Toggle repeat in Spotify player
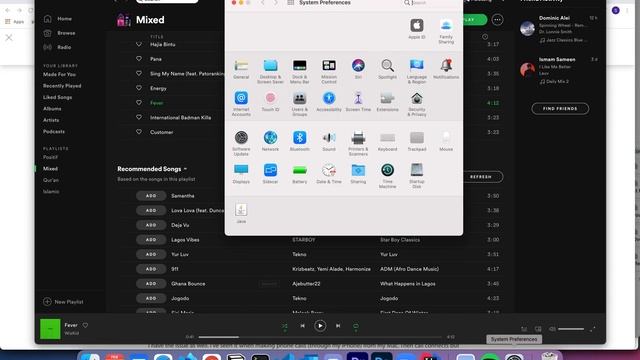This screenshot has width=640, height=360. (x=356, y=326)
